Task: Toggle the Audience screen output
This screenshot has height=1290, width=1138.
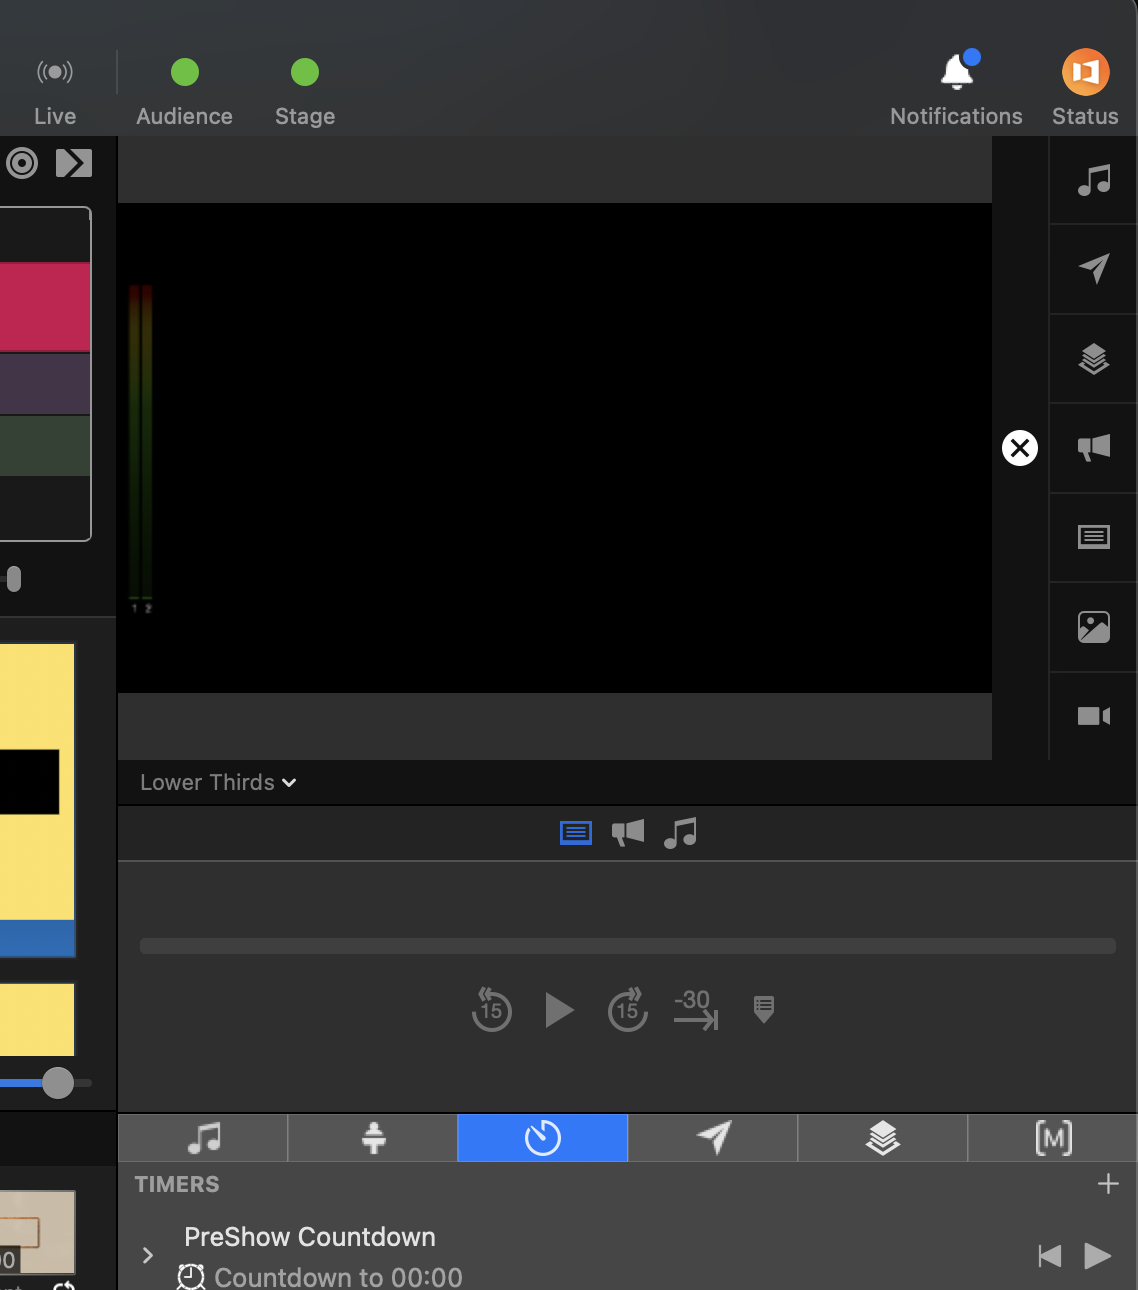Action: (184, 72)
